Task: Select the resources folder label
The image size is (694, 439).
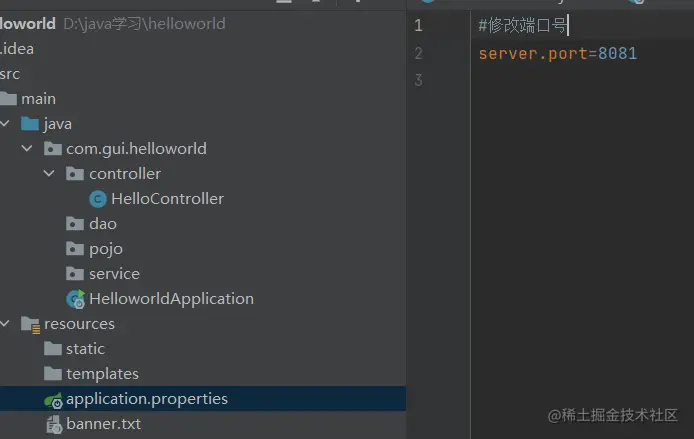Action: pos(79,324)
